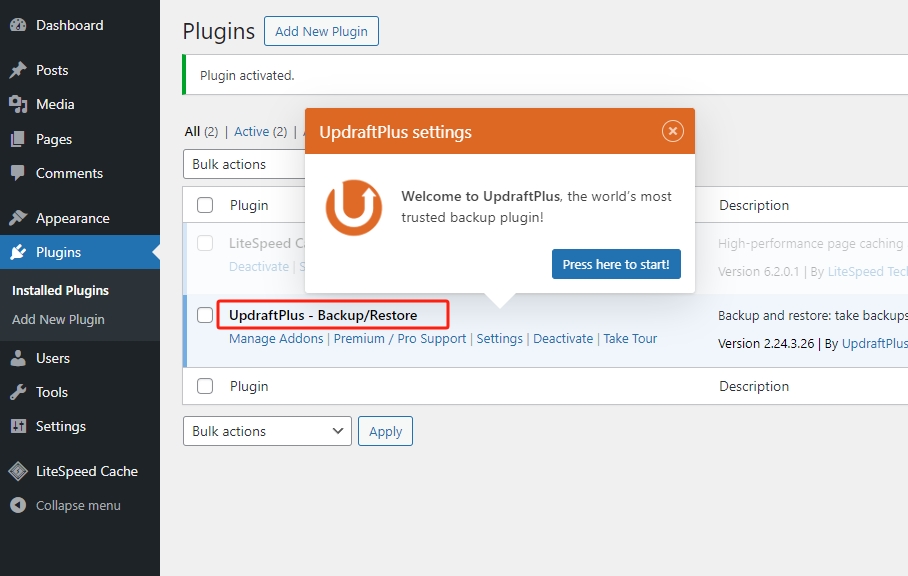Viewport: 908px width, 576px height.
Task: Click the bottom Apply button
Action: [385, 431]
